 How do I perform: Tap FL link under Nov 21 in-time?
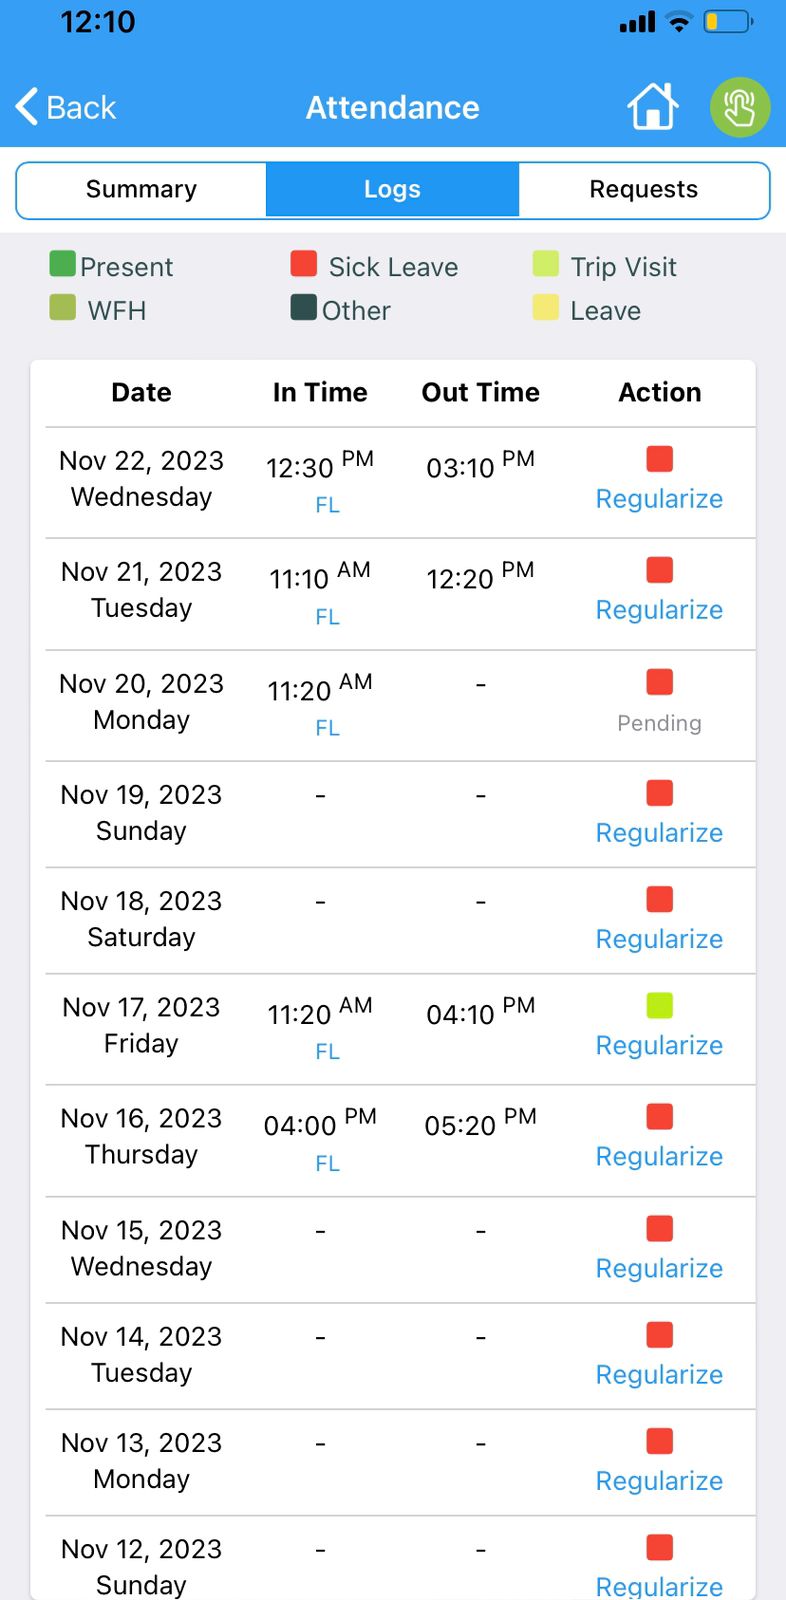tap(328, 617)
